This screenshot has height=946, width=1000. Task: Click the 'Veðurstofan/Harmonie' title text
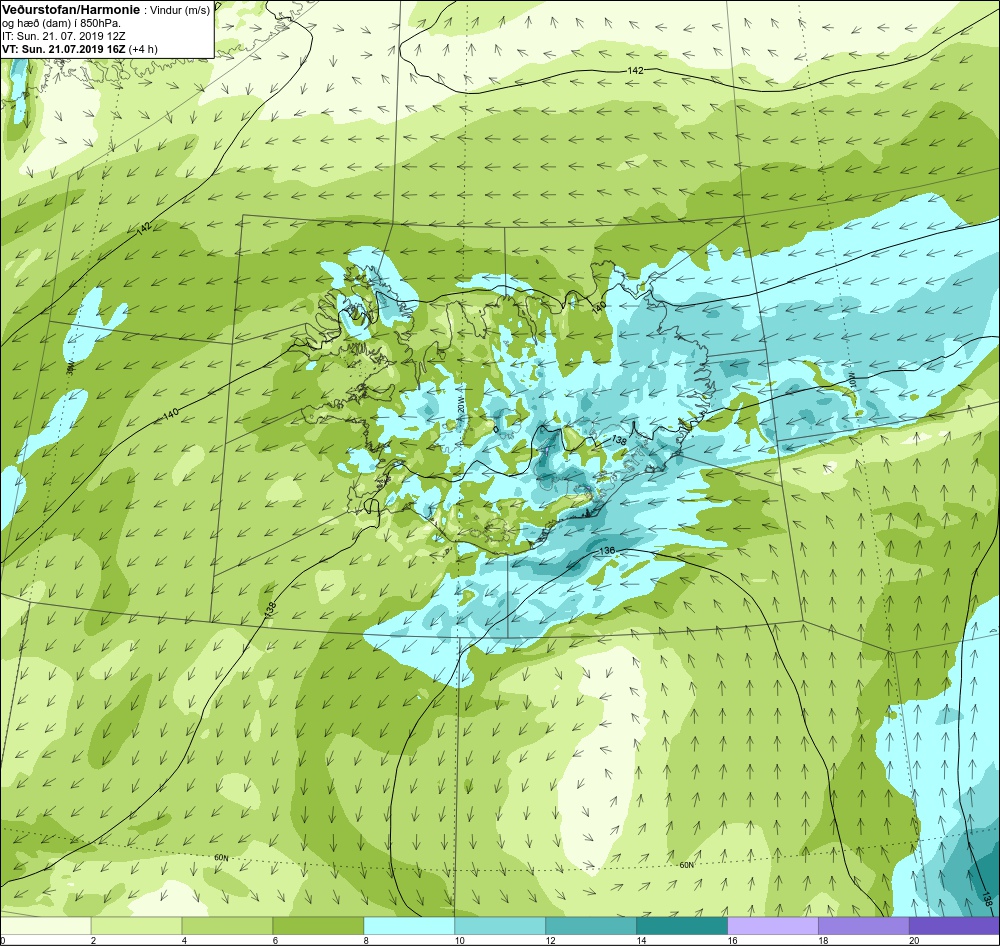pyautogui.click(x=71, y=11)
